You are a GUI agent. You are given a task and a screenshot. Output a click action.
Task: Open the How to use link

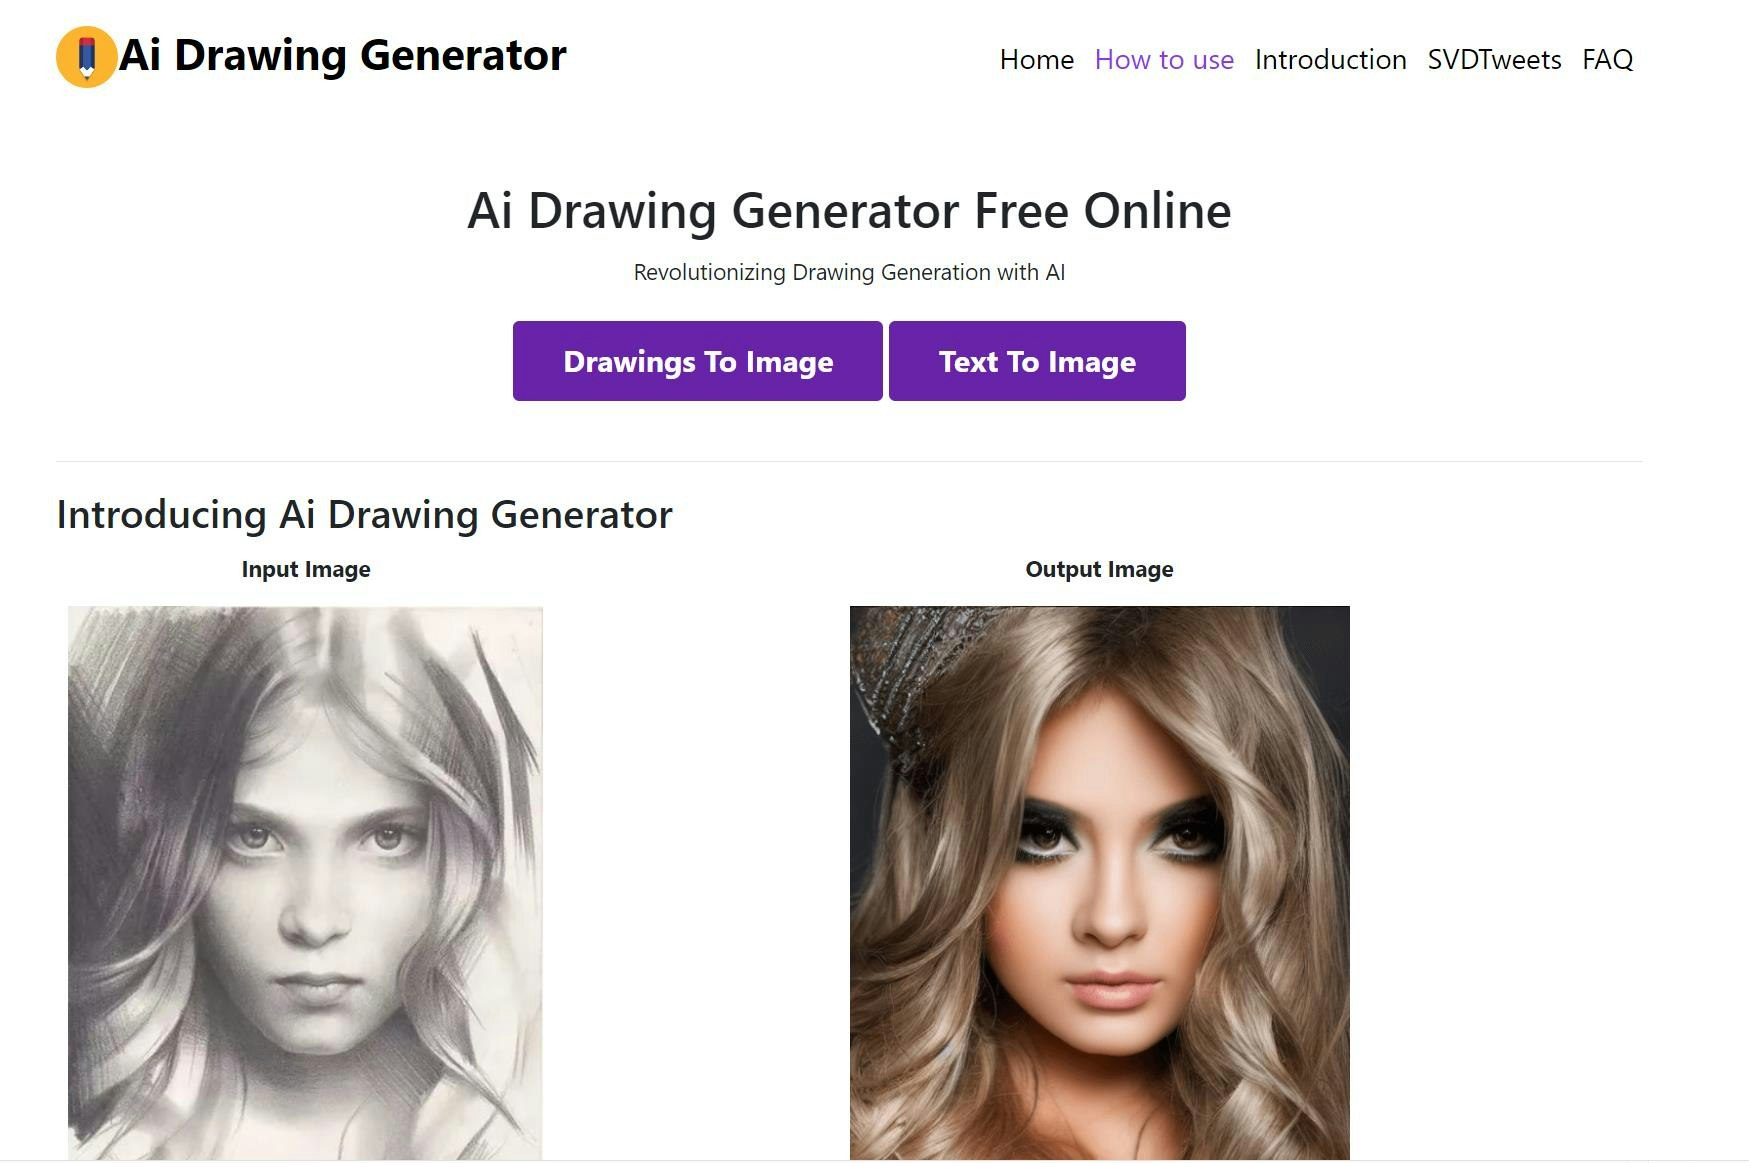pyautogui.click(x=1164, y=60)
